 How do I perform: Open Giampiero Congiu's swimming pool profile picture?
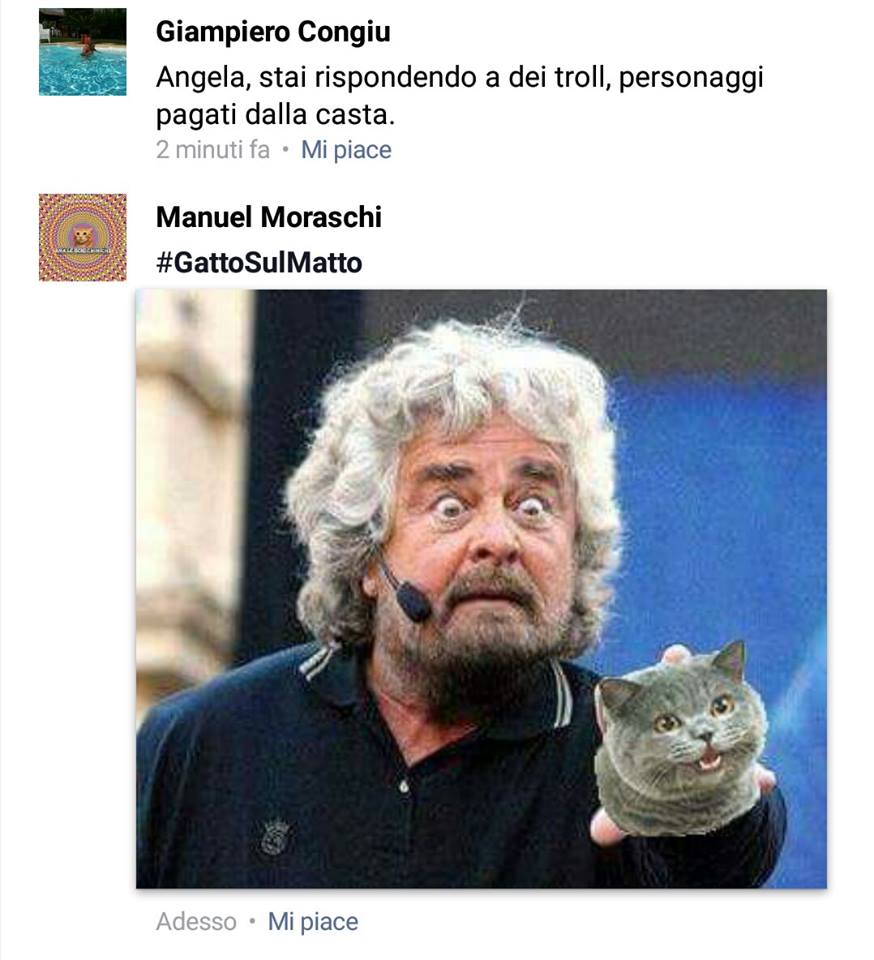tap(83, 52)
